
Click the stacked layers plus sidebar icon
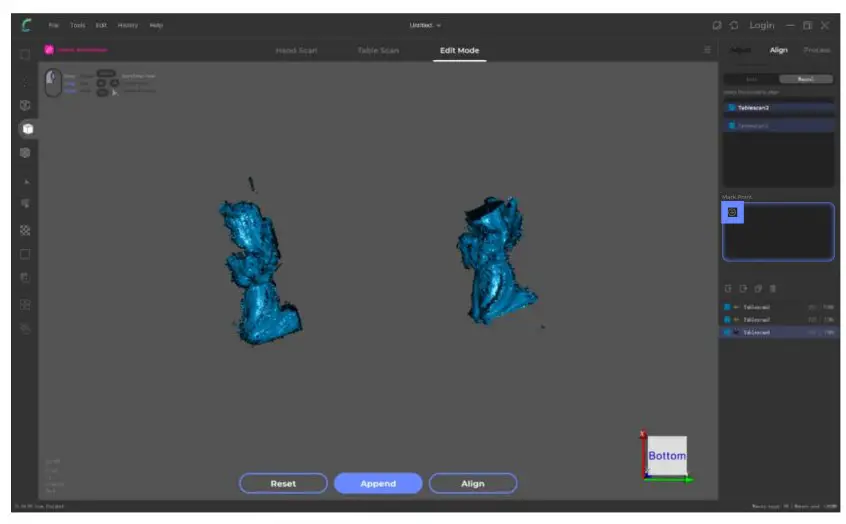coord(25,278)
